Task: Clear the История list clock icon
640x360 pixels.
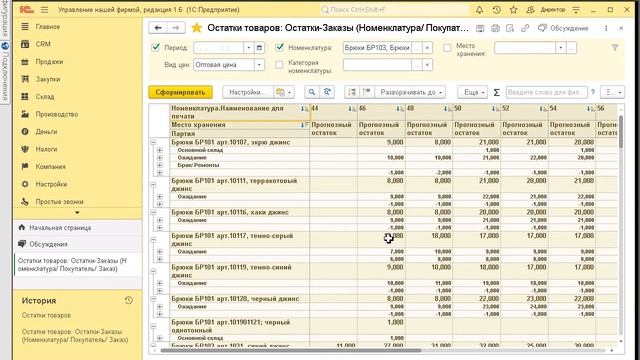Action: point(129,300)
